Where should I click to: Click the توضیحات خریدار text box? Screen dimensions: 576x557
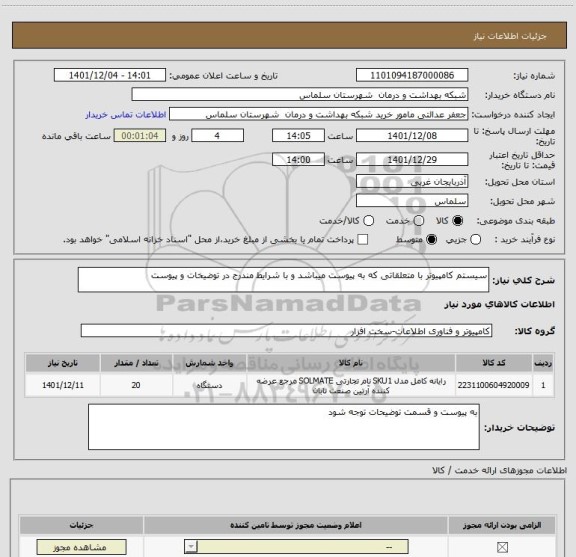pyautogui.click(x=284, y=427)
